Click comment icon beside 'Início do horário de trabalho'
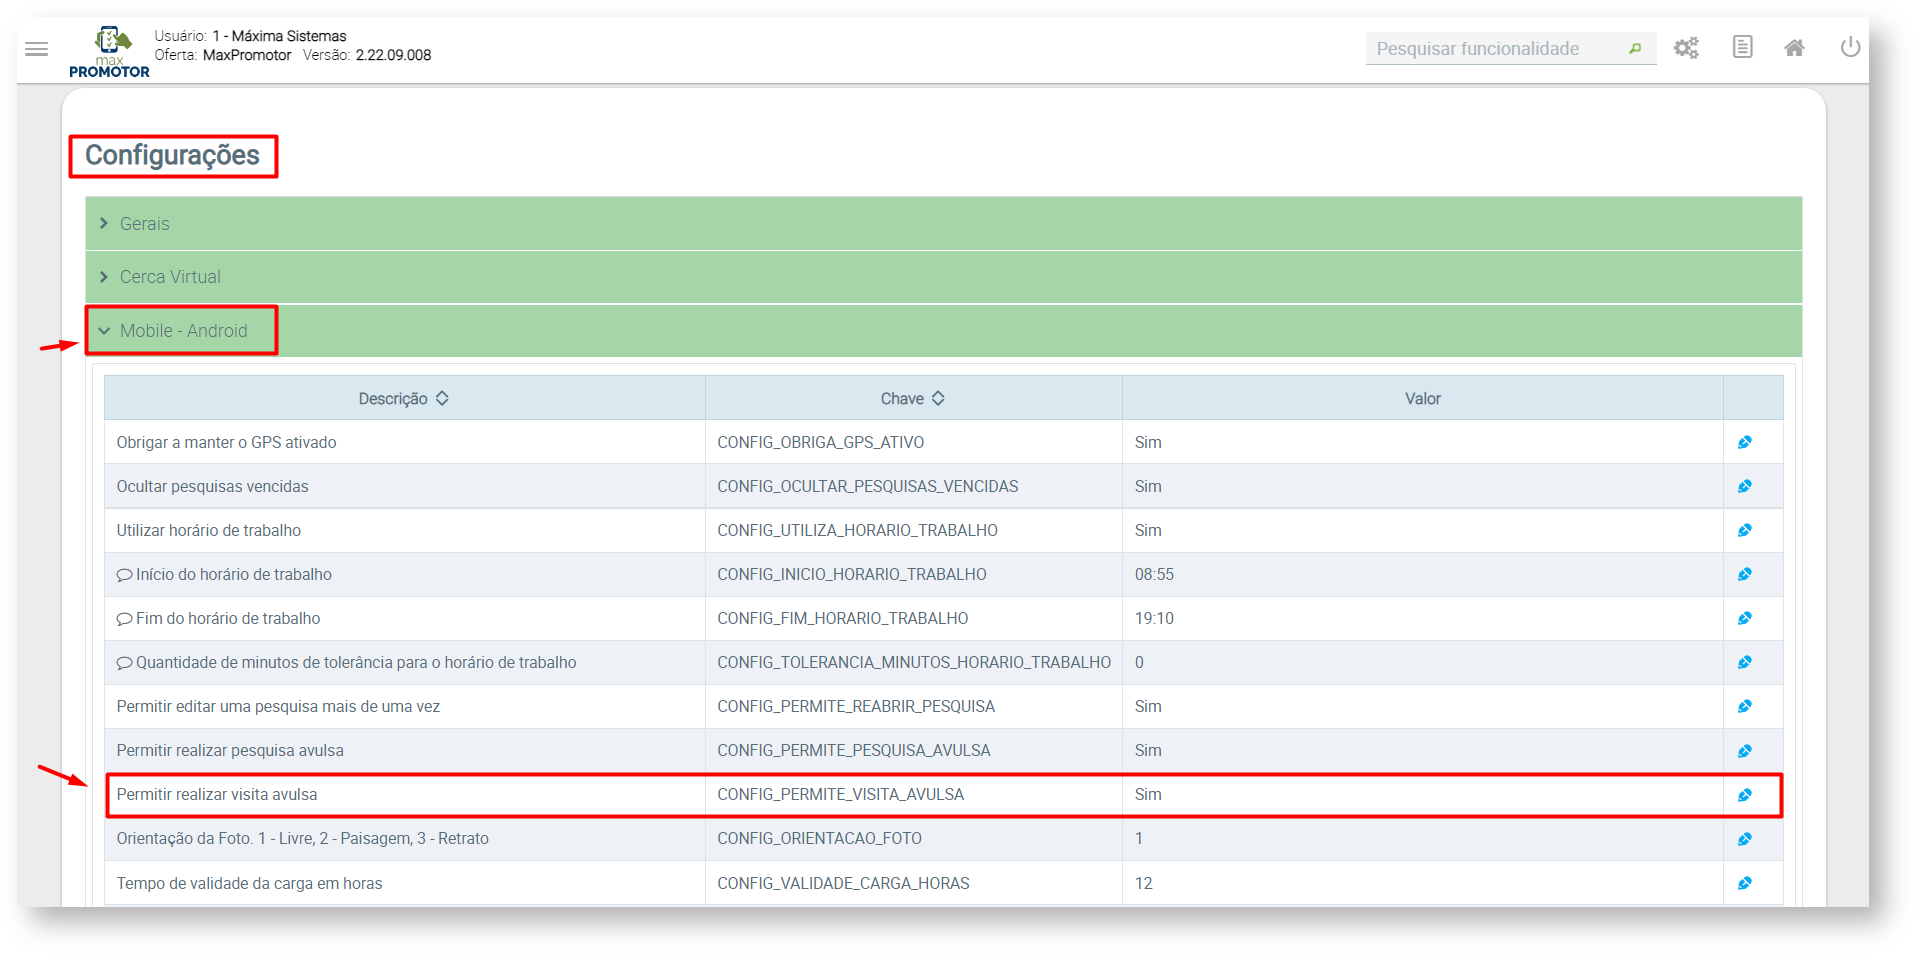The width and height of the screenshot is (1917, 955). point(124,575)
